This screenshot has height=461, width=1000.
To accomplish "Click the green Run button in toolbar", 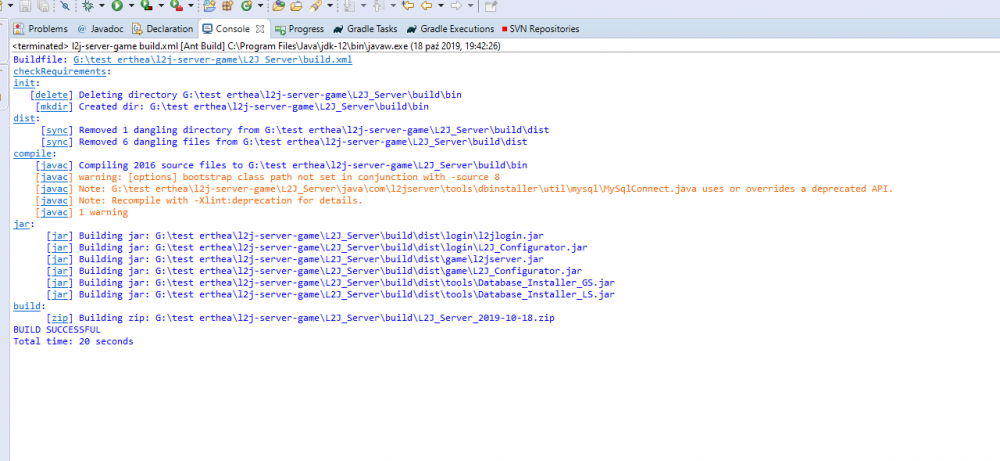I will pyautogui.click(x=117, y=6).
